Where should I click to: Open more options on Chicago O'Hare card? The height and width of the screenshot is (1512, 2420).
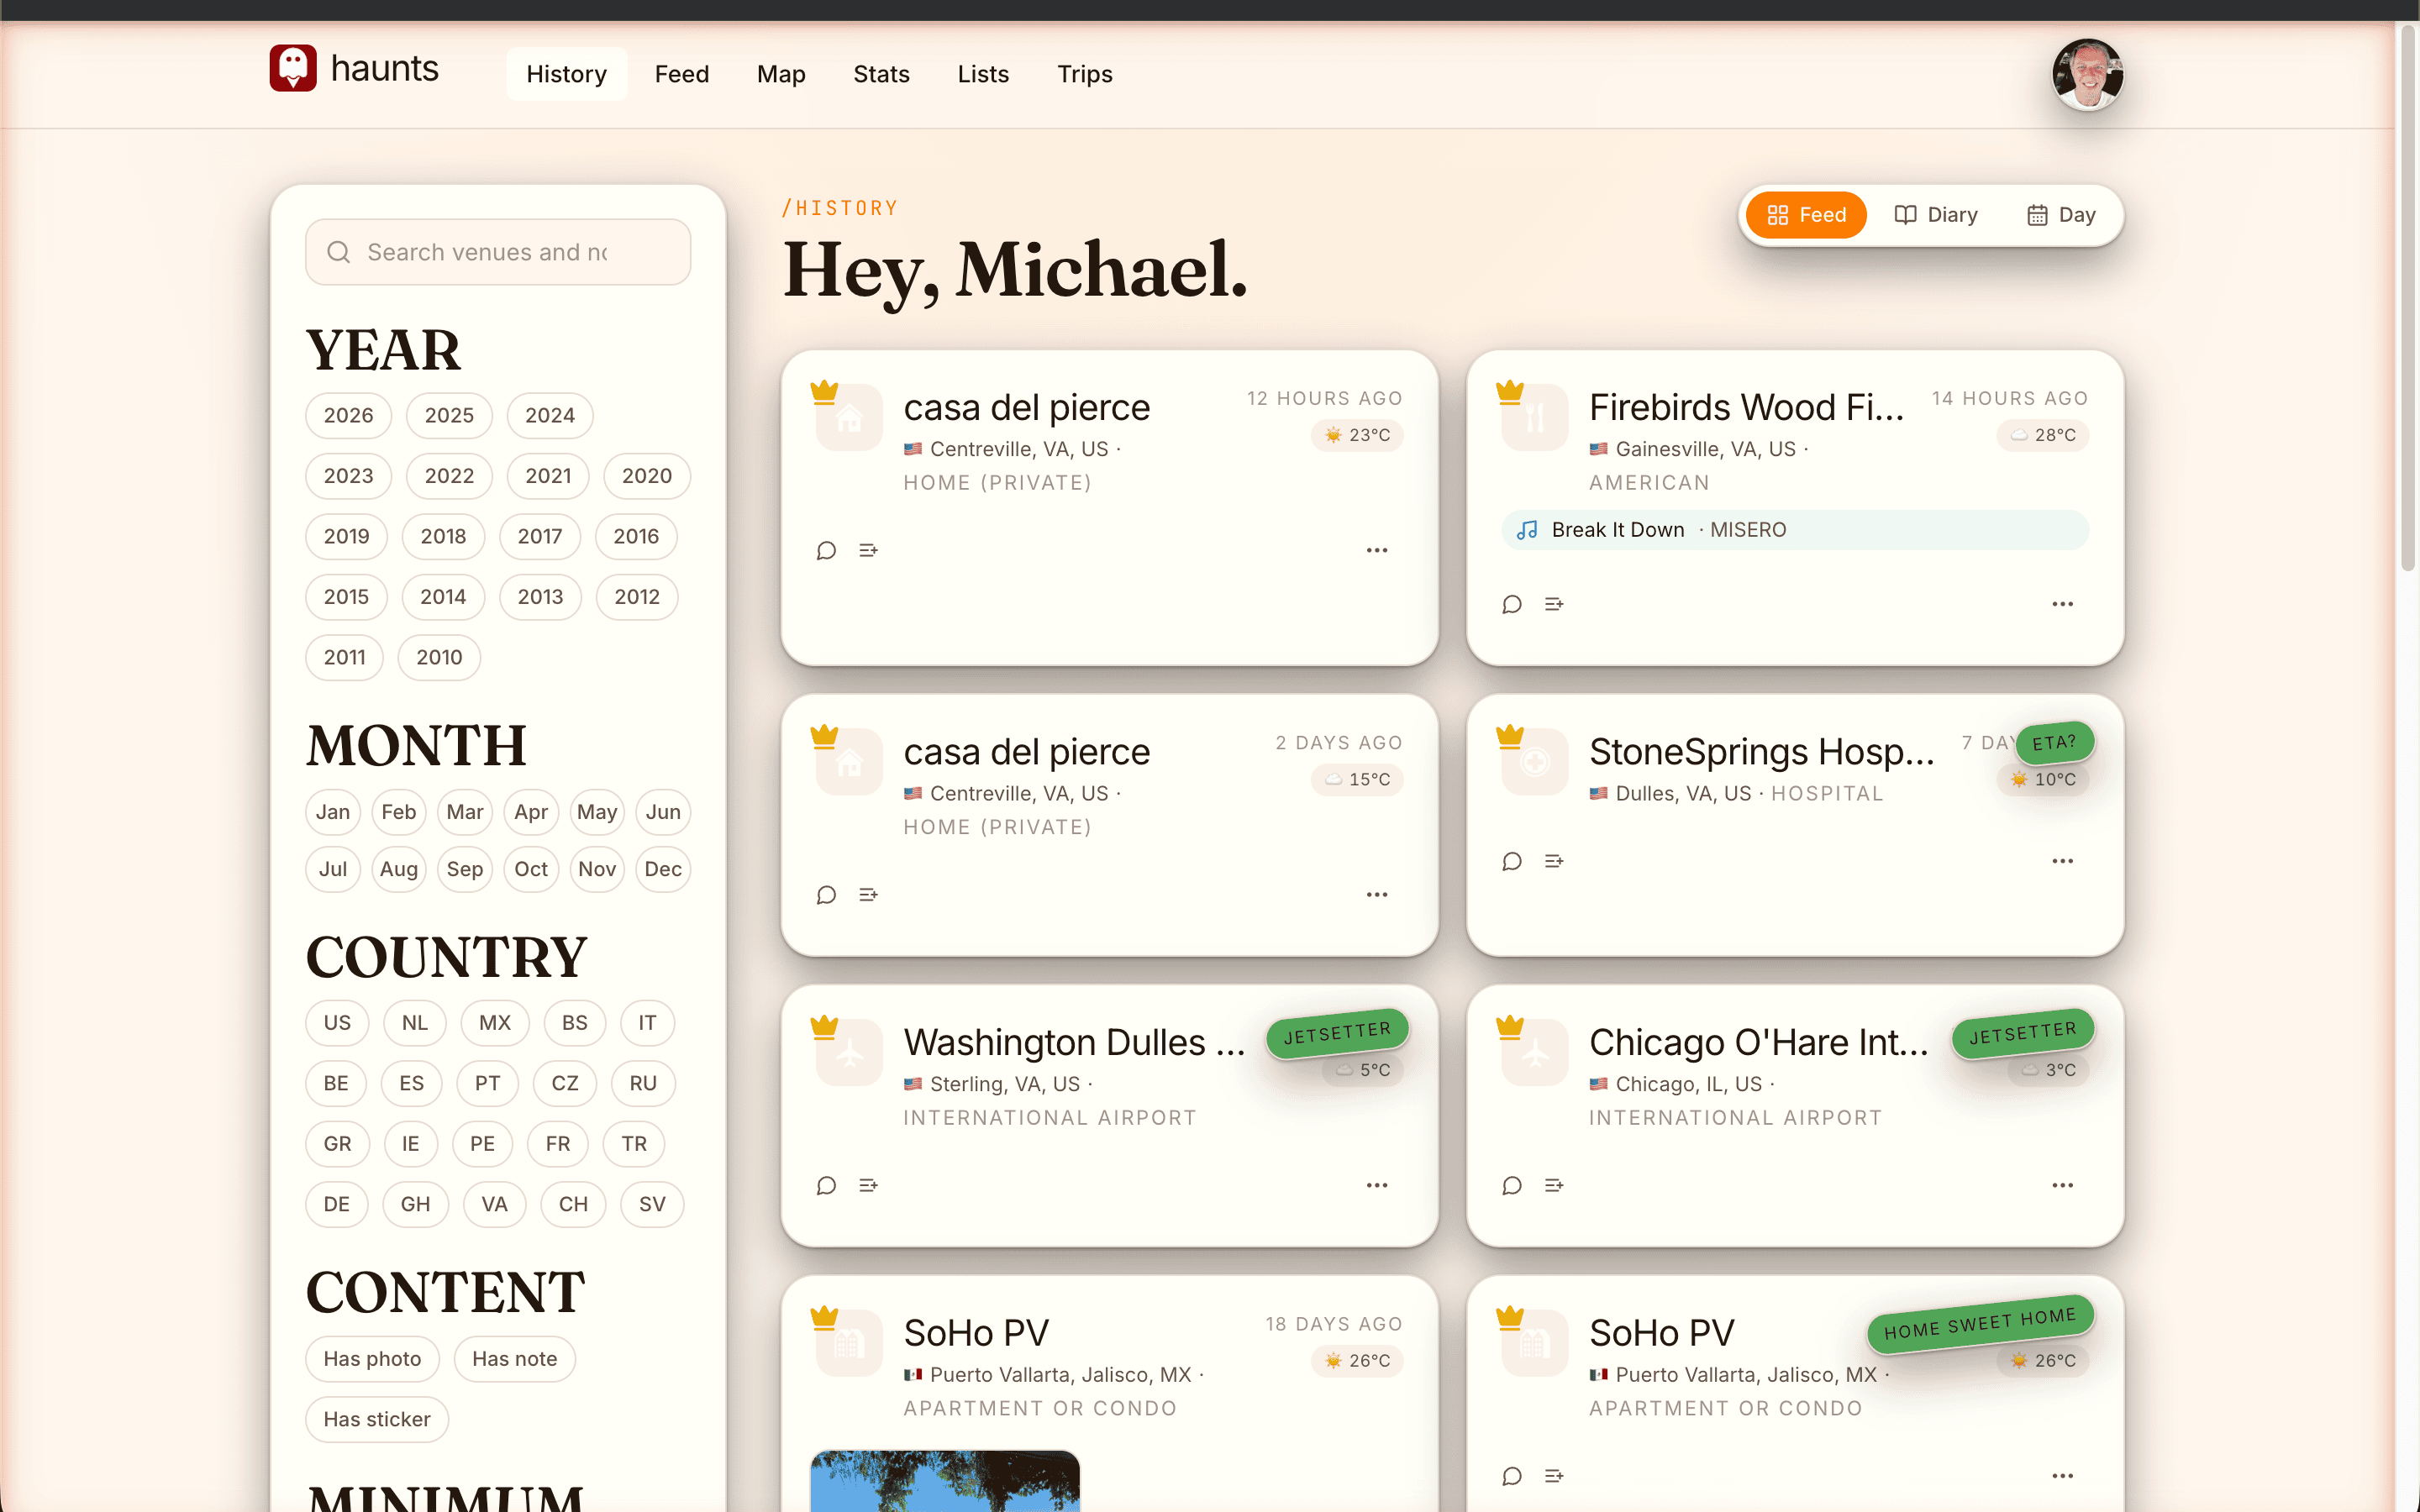coord(2063,1185)
